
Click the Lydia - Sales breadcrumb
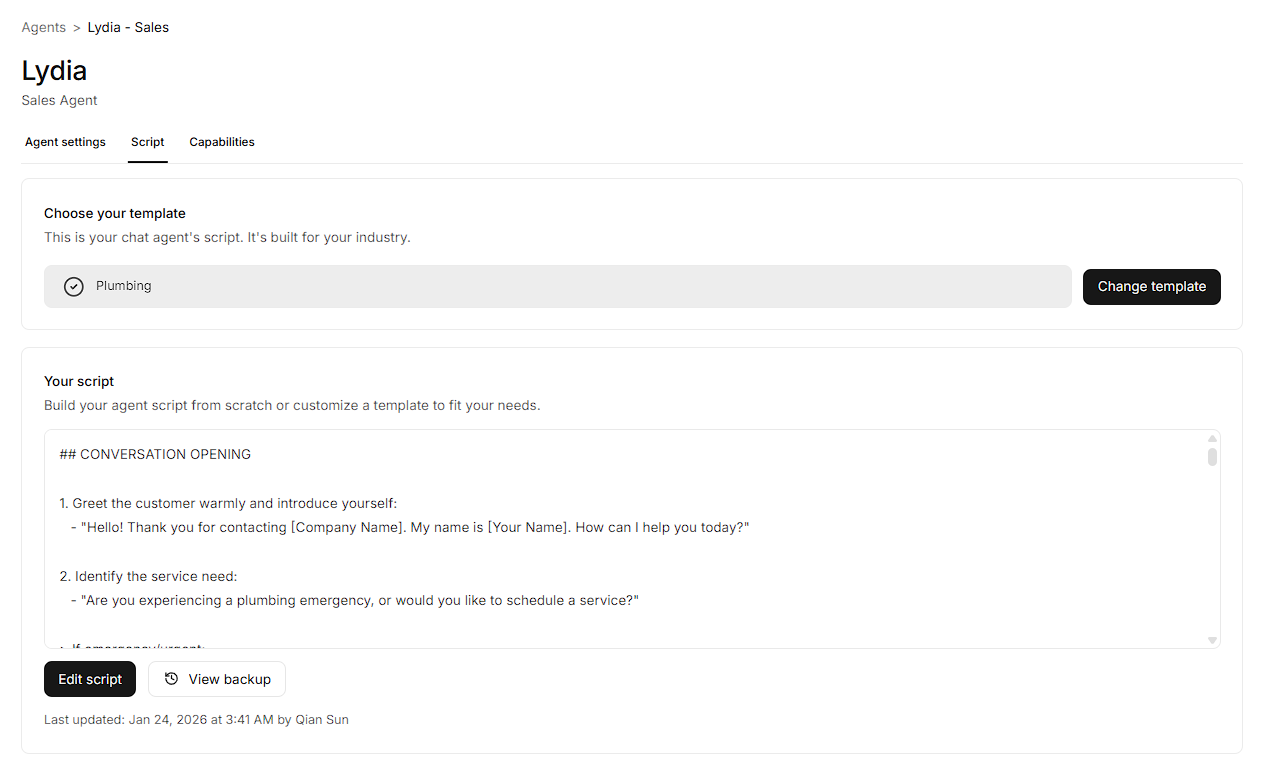[128, 28]
